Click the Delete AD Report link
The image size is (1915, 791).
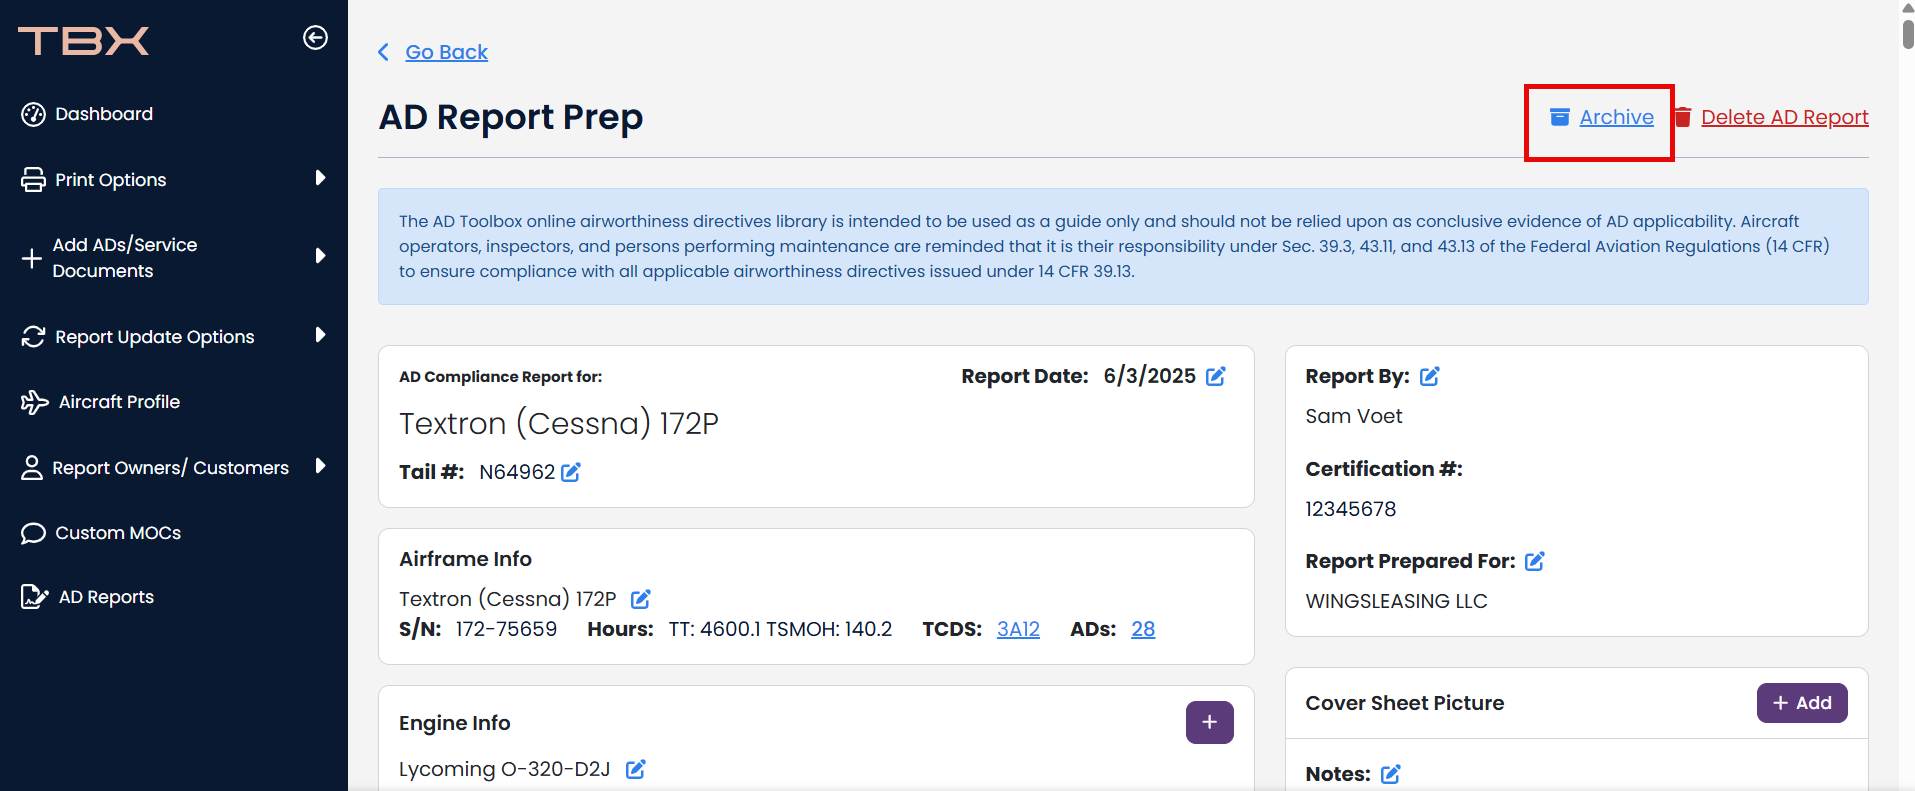pos(1784,117)
